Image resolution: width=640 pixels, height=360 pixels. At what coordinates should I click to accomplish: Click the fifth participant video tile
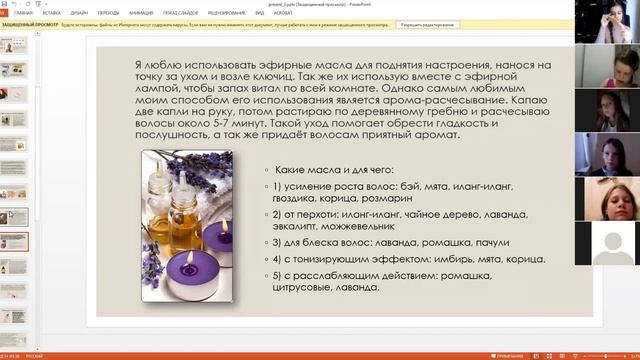click(x=607, y=199)
